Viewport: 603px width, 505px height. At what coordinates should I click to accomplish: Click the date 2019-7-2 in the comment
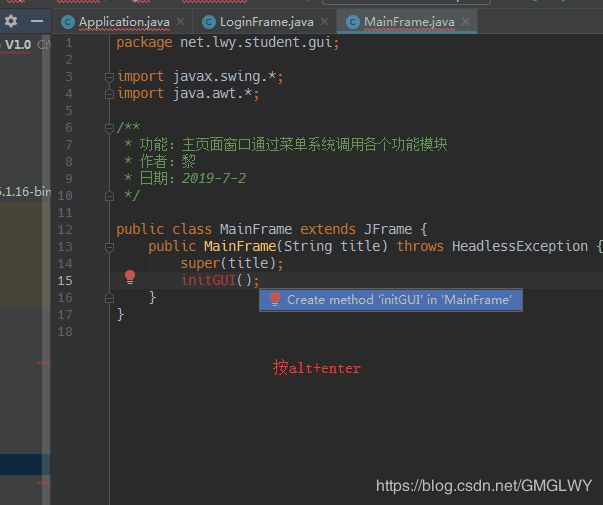(214, 178)
